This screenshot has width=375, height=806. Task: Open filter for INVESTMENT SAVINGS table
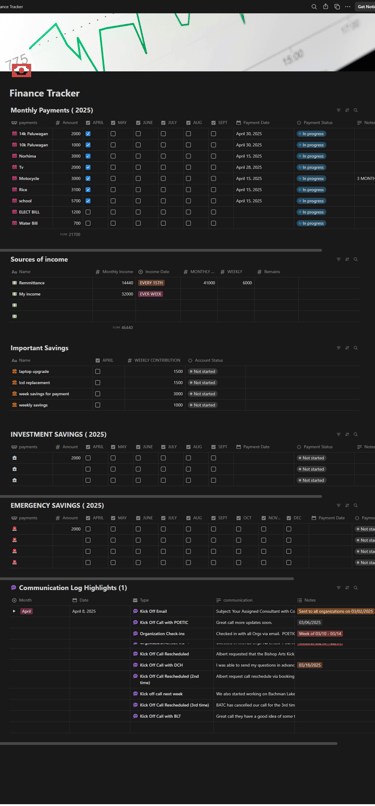[339, 434]
